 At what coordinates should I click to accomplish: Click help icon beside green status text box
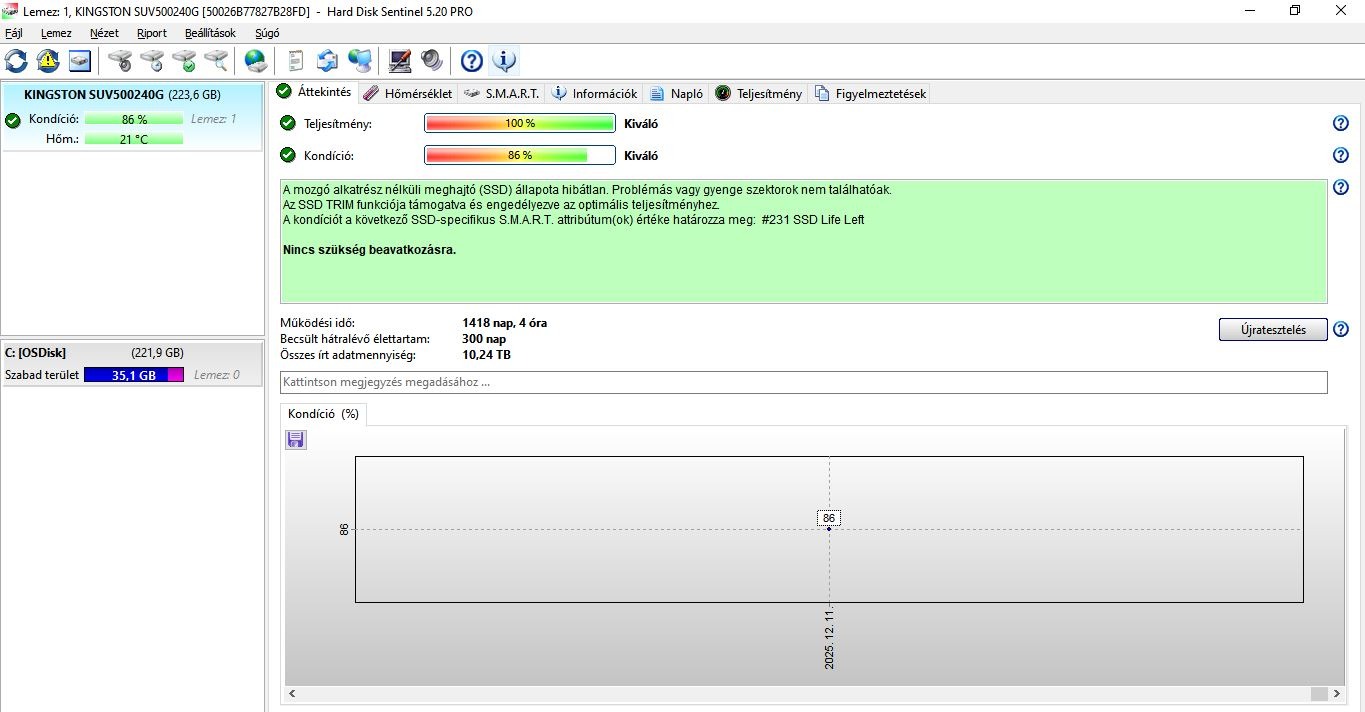(1341, 188)
